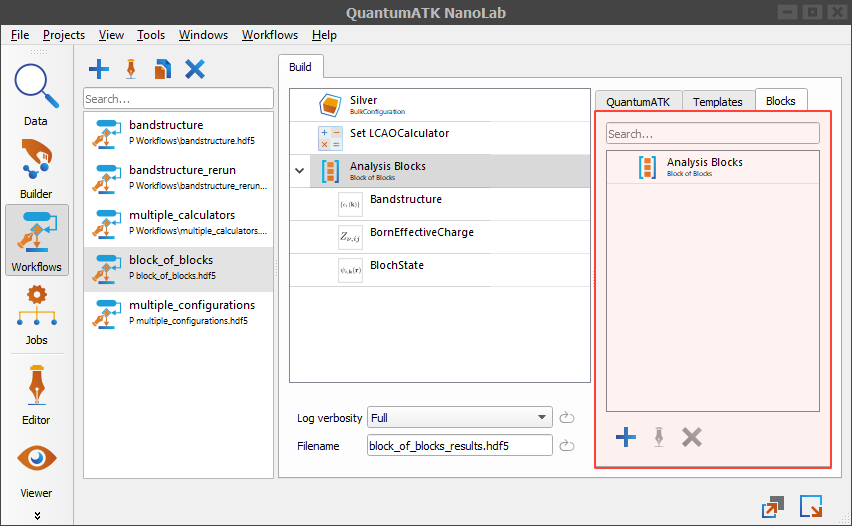
Task: Click the BornEffectiveCharge Z icon
Action: coord(350,237)
